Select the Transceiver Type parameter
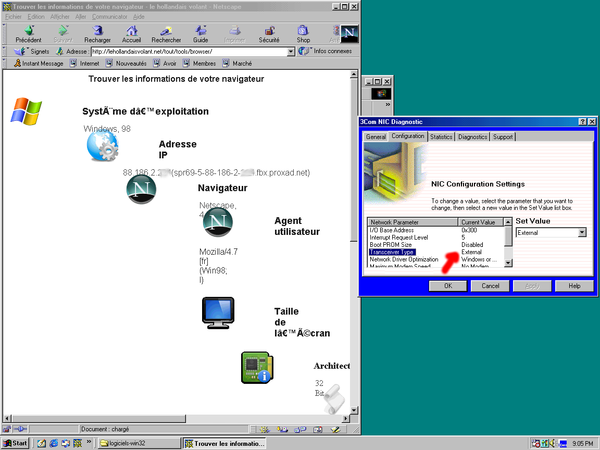 (392, 252)
